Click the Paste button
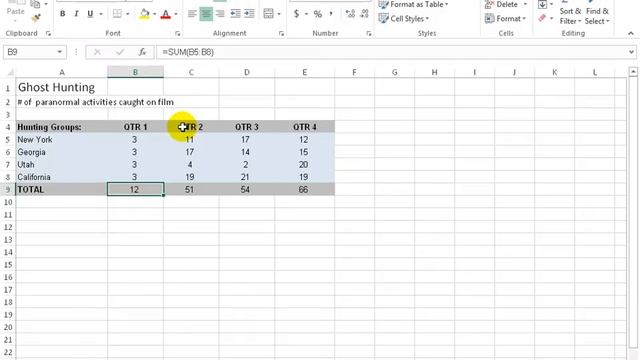Screen dimensions: 640x360 click(15, 11)
